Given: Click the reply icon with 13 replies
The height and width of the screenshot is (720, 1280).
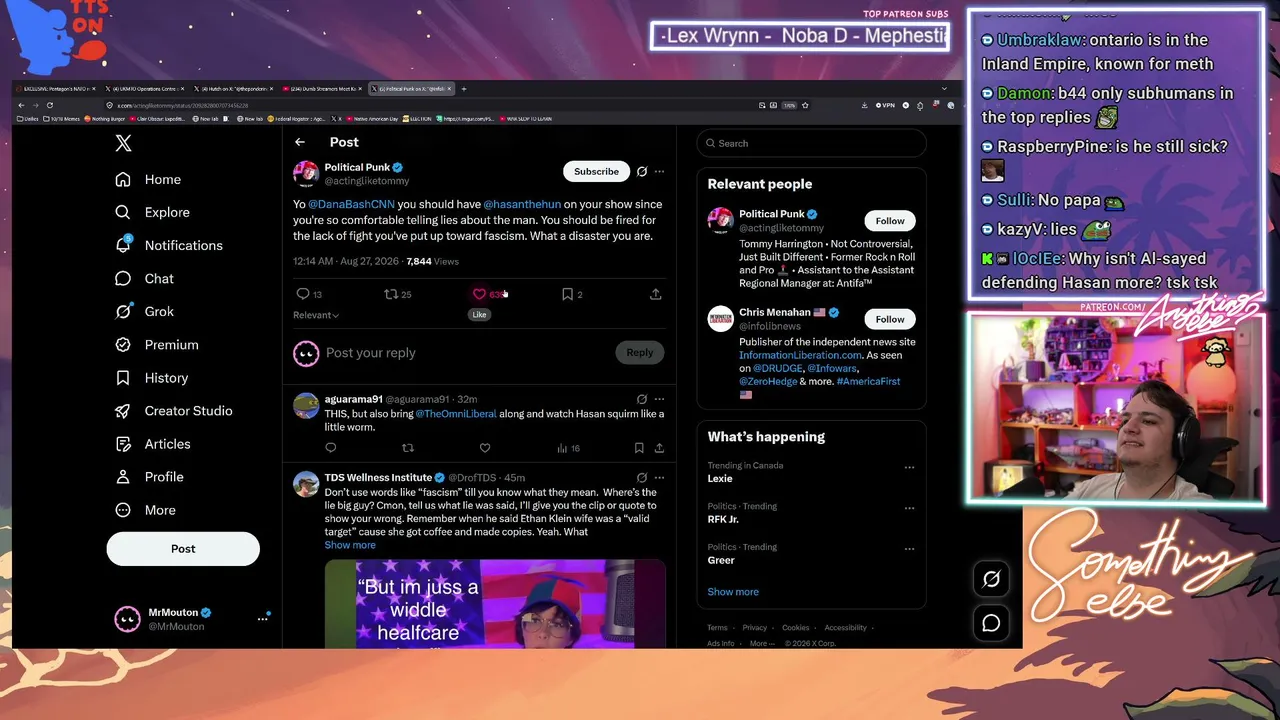Looking at the screenshot, I should tap(309, 294).
